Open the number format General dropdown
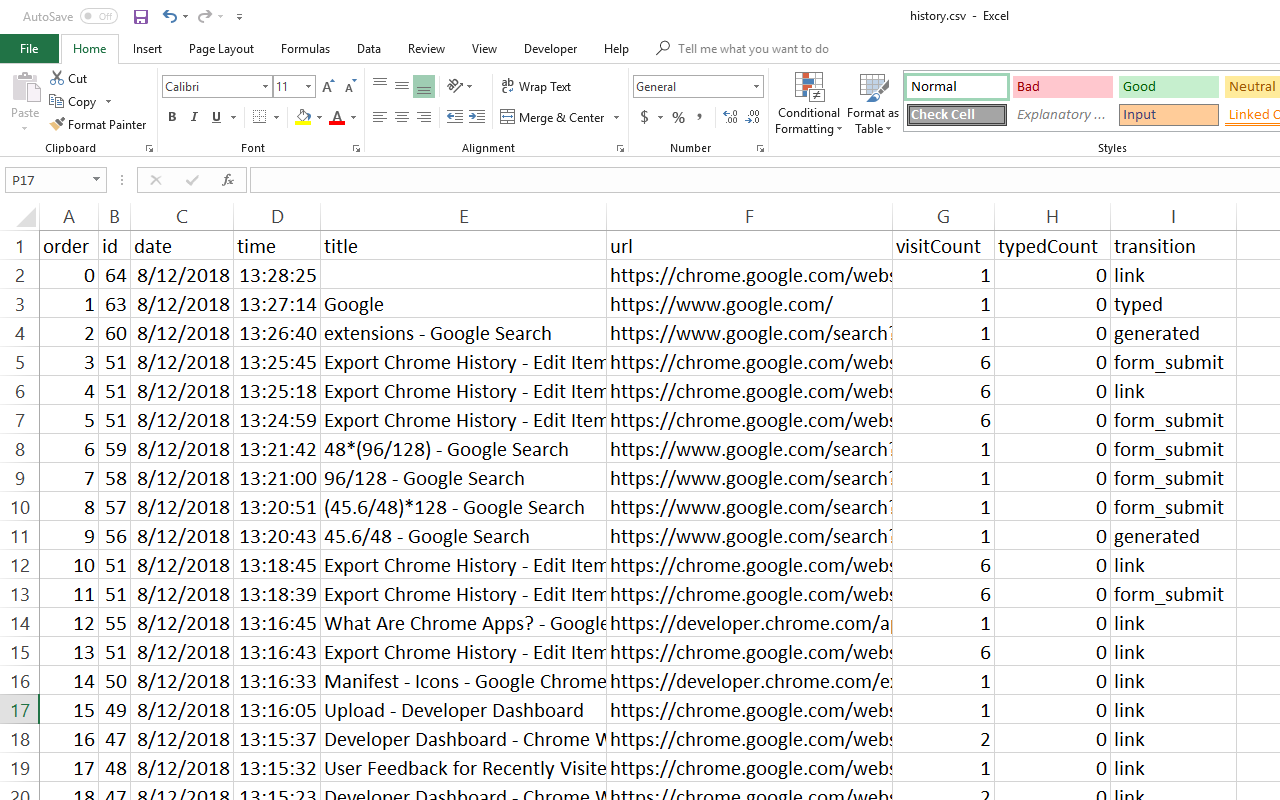Image resolution: width=1280 pixels, height=800 pixels. point(756,87)
